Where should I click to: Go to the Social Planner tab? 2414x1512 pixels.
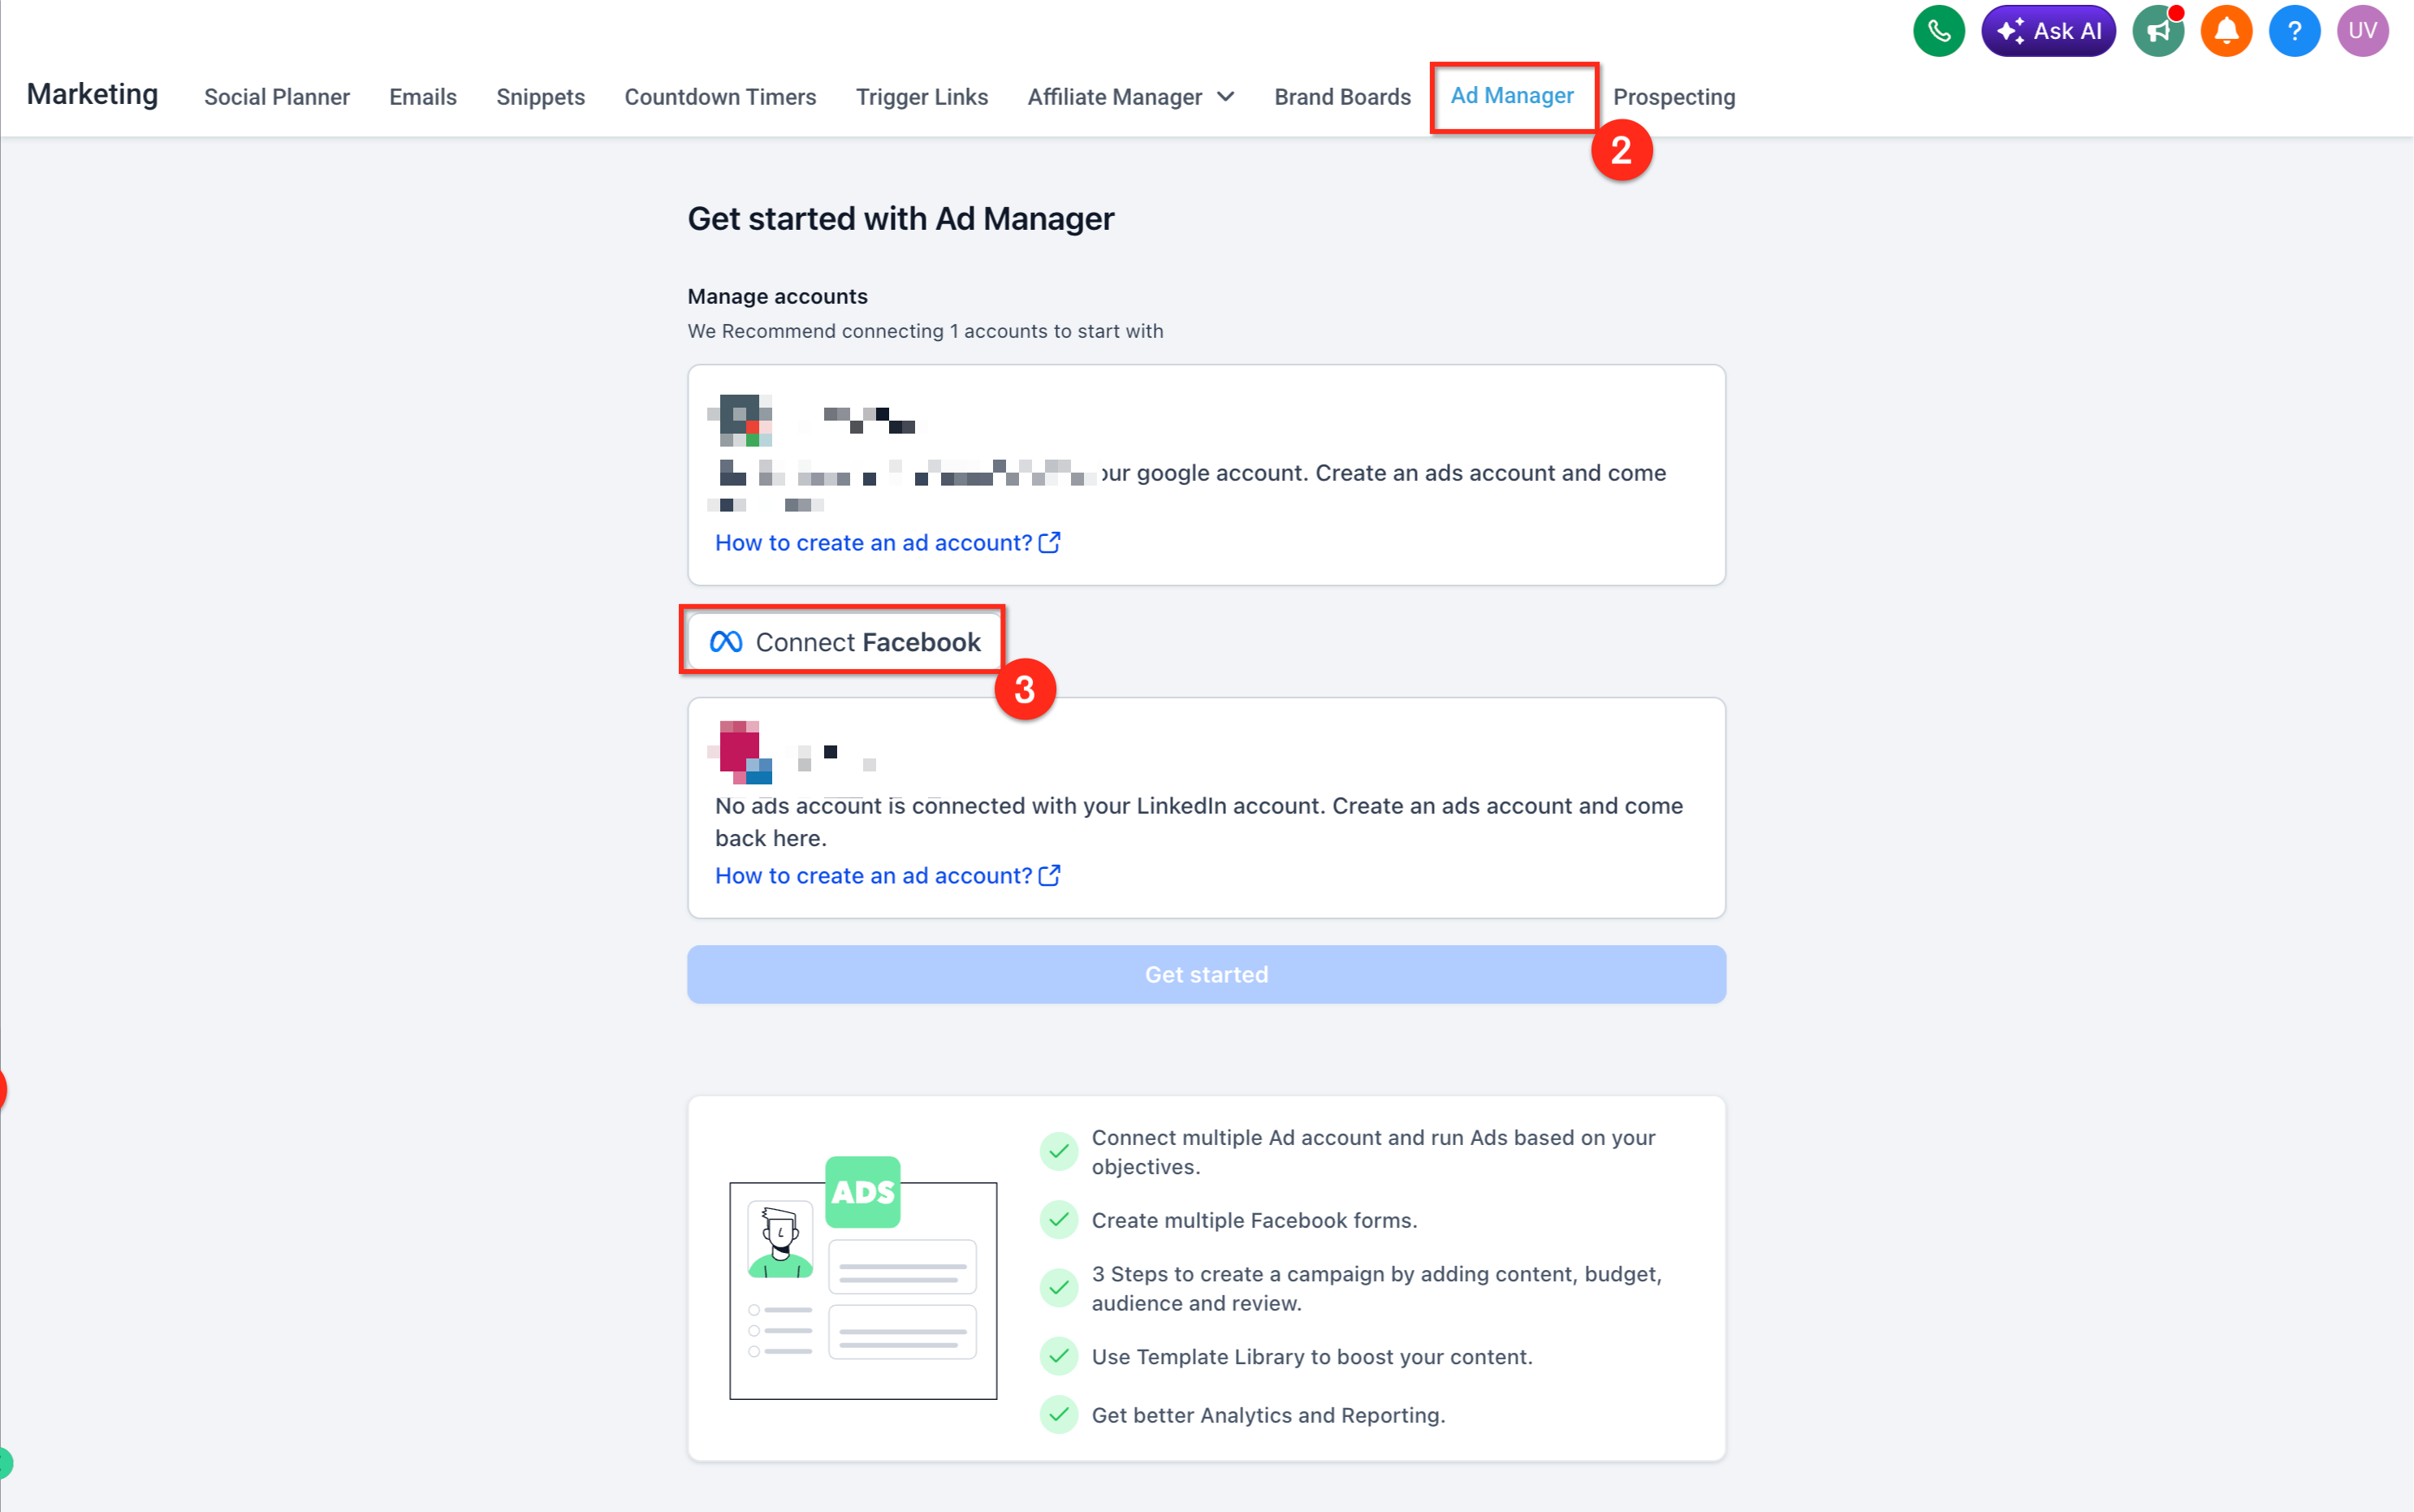277,97
